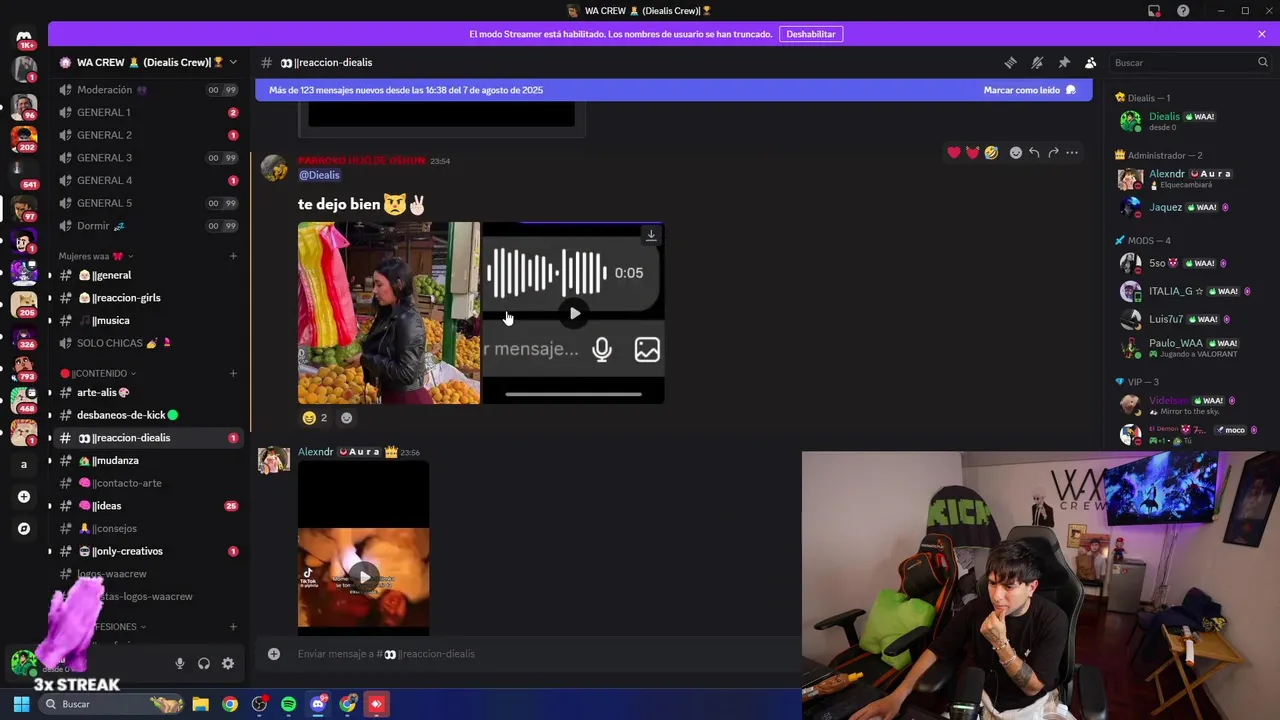Create channel in CONTENIDO category
The image size is (1280, 720).
[x=233, y=373]
